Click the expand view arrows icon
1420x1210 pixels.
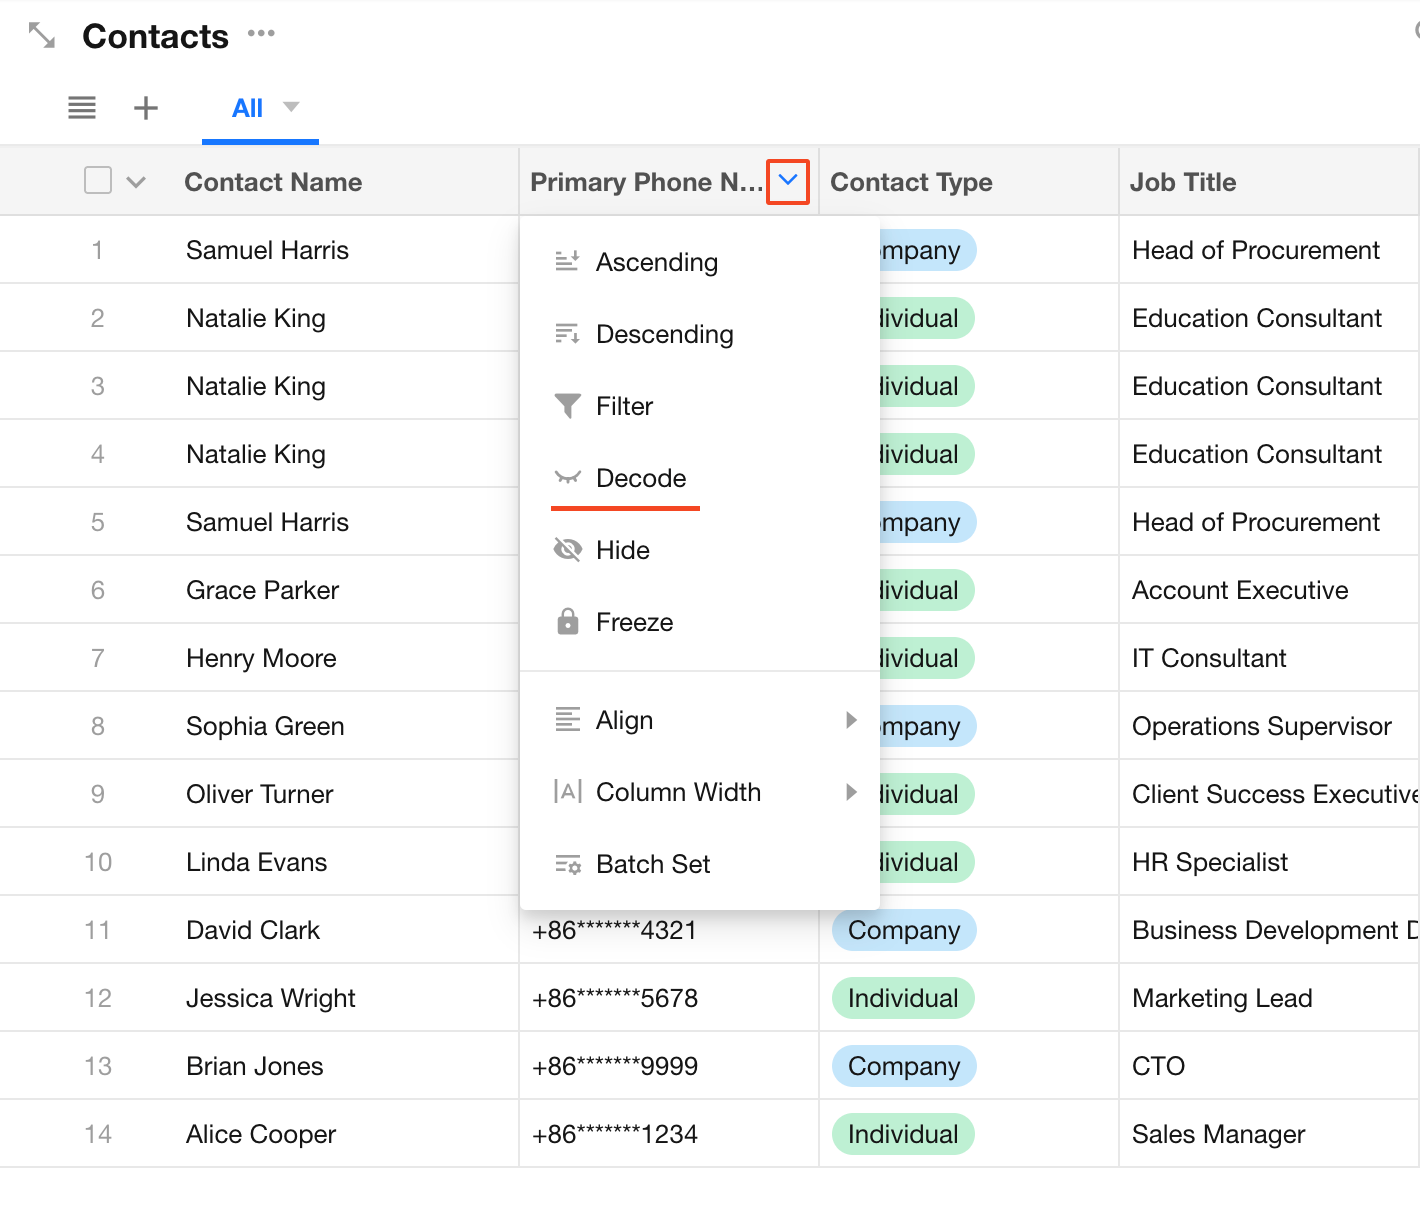[x=42, y=36]
